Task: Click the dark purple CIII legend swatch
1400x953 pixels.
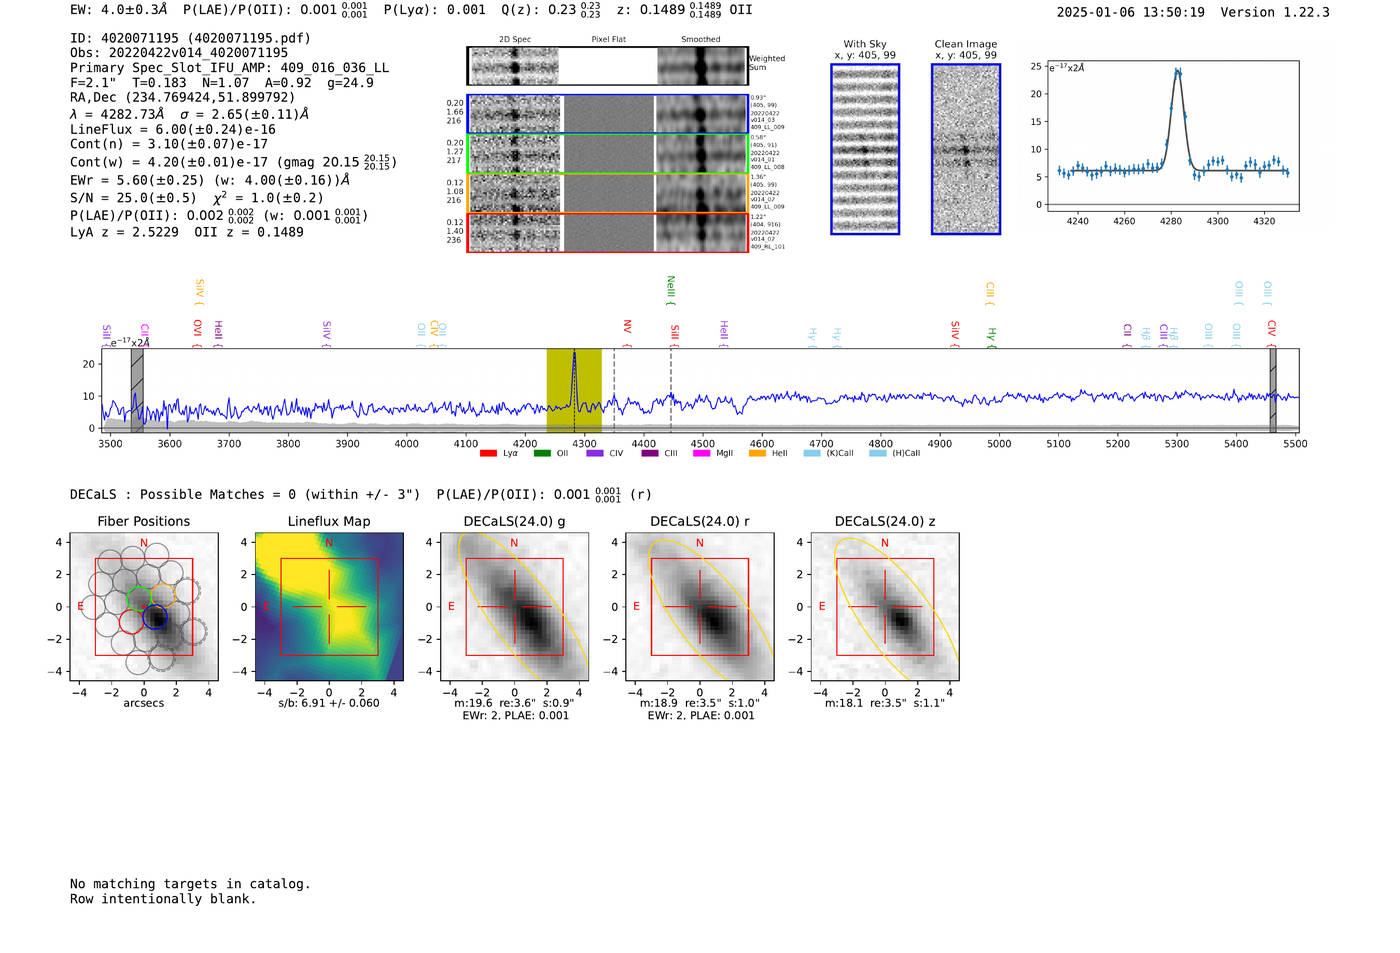Action: tap(650, 453)
